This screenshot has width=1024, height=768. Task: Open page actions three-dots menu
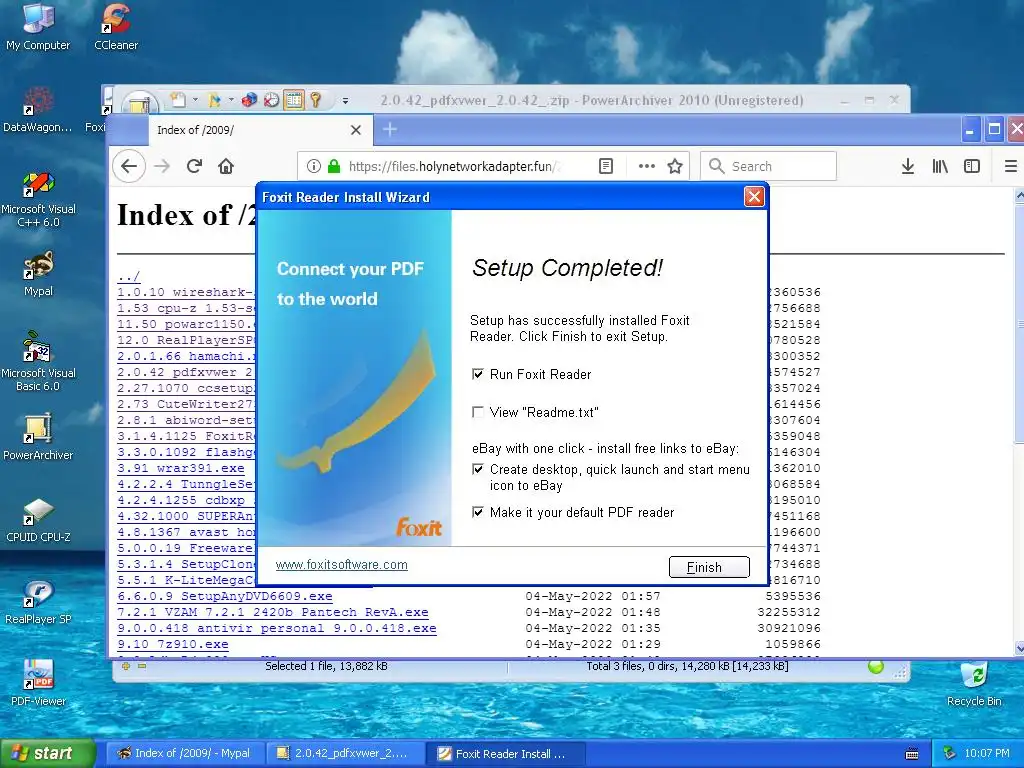tap(647, 167)
